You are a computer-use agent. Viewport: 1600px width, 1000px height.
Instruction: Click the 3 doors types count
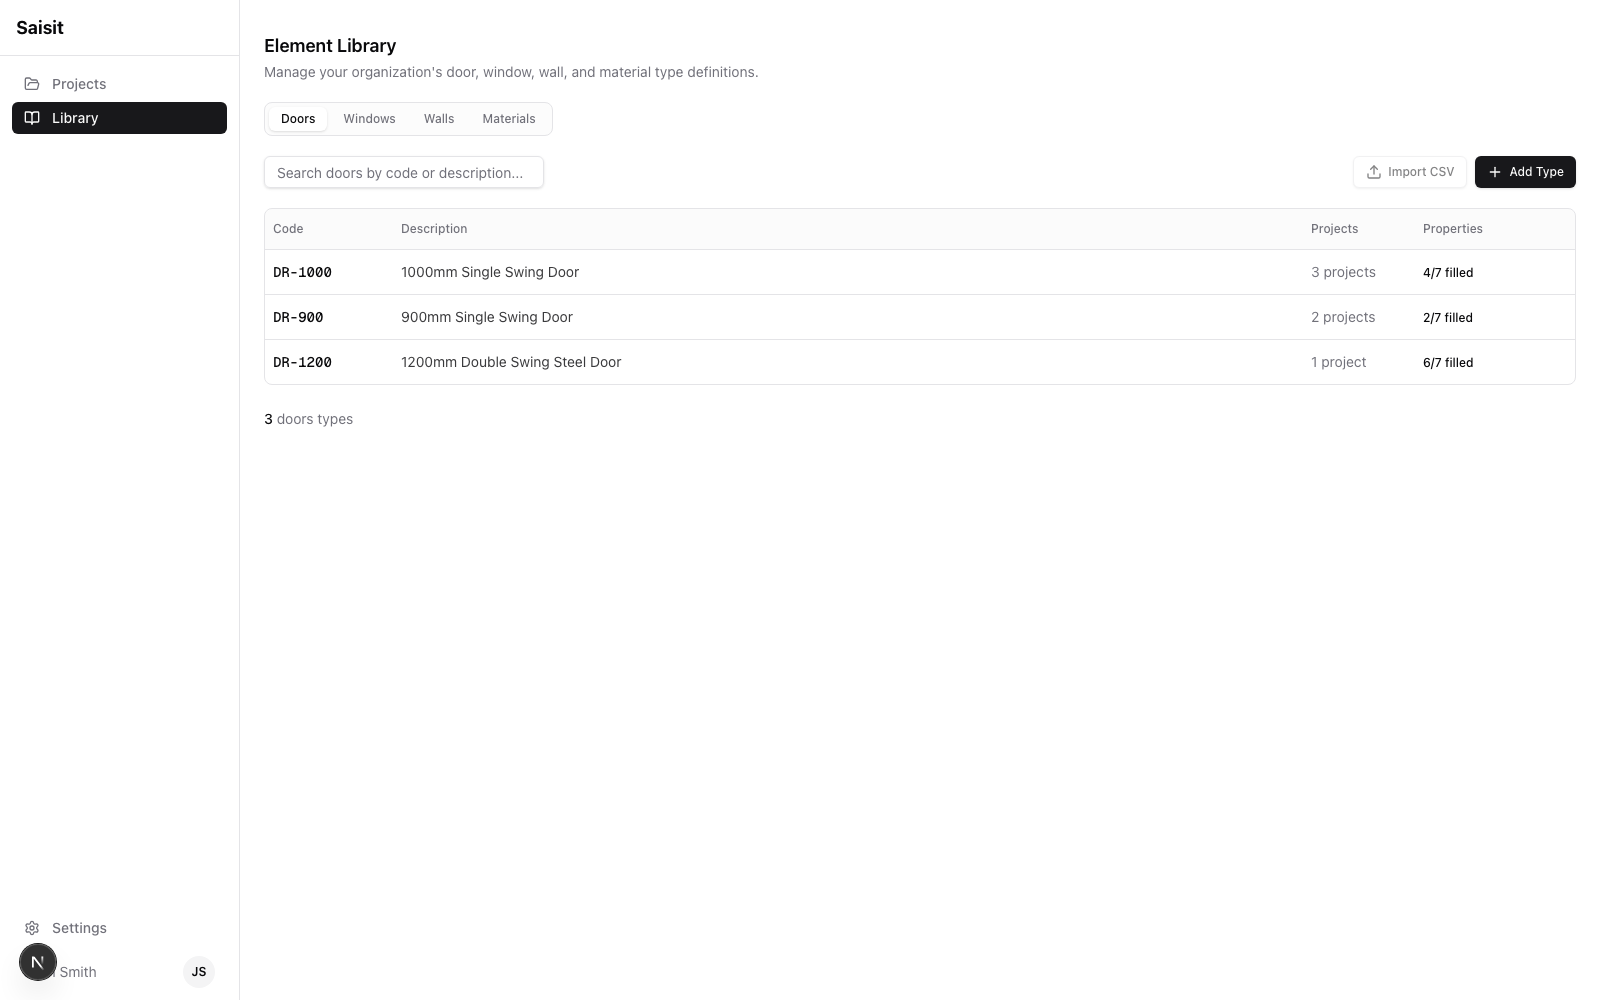[x=308, y=419]
